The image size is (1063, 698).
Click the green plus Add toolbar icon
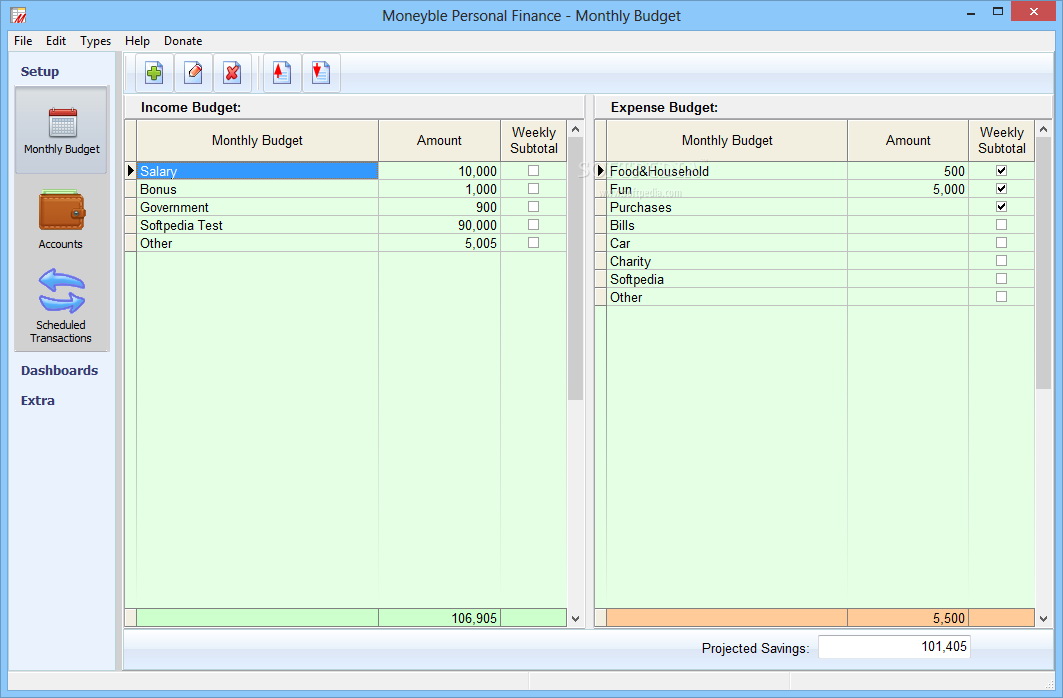154,73
